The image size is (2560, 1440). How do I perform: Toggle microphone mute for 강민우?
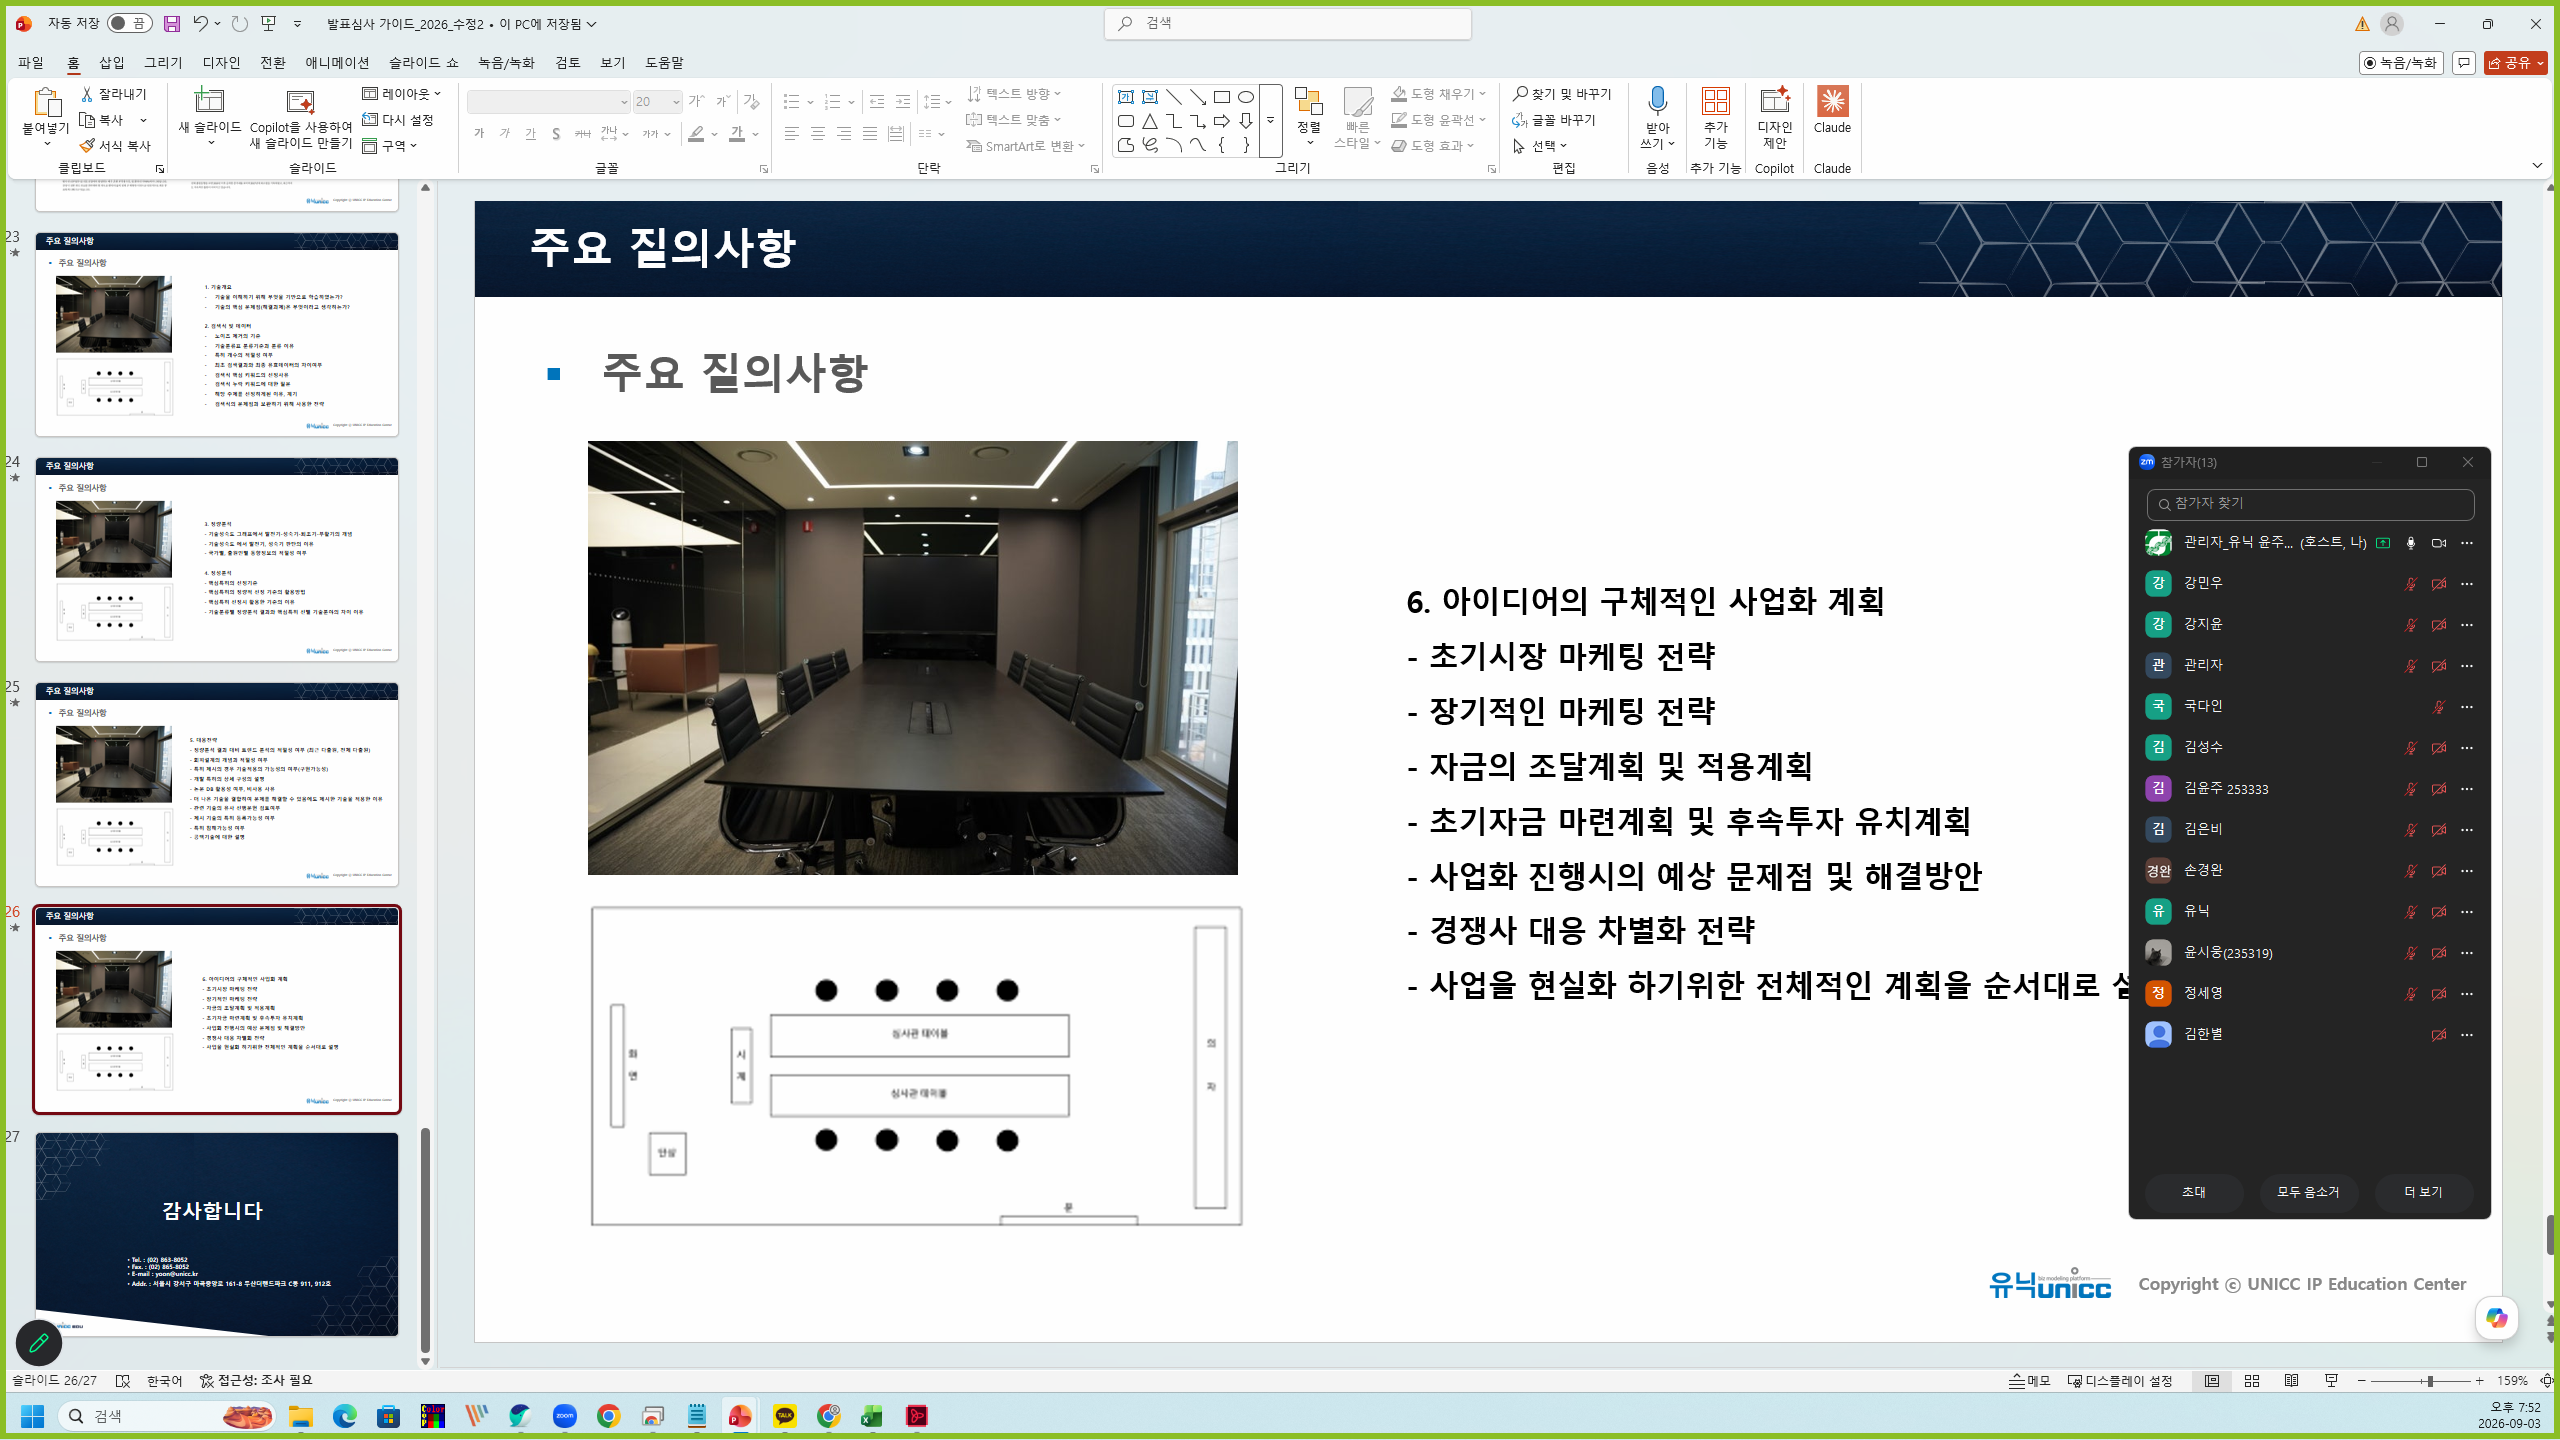2410,584
